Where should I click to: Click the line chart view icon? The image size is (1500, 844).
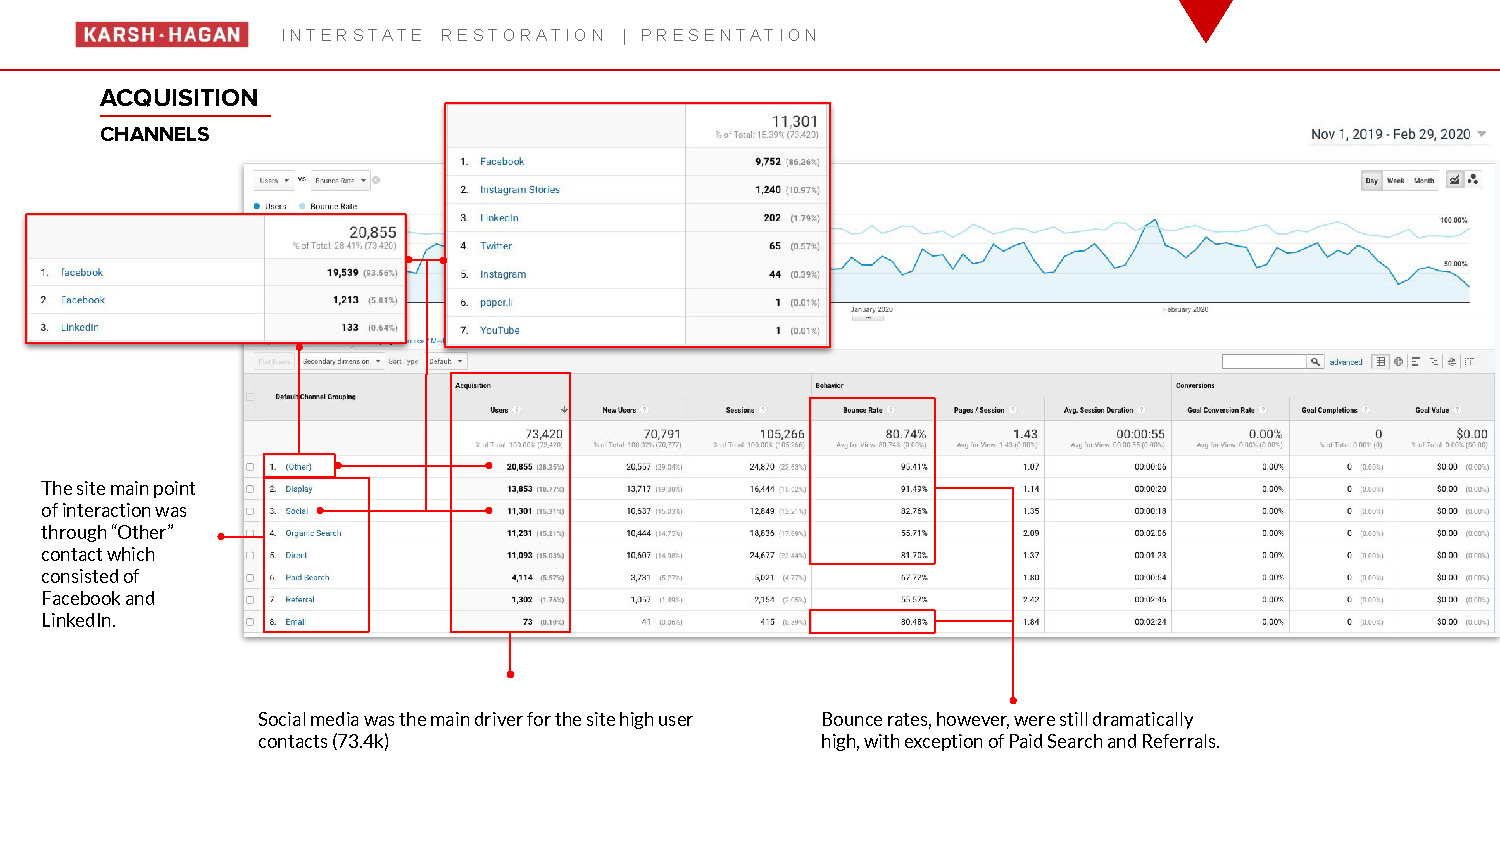pyautogui.click(x=1455, y=180)
